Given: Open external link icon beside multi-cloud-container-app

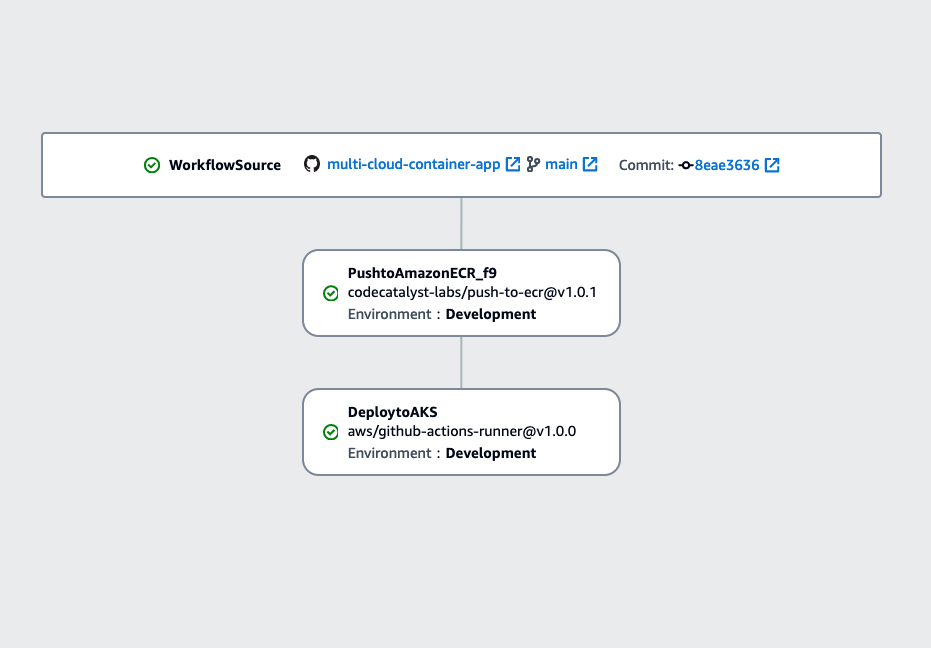Looking at the screenshot, I should tap(513, 164).
